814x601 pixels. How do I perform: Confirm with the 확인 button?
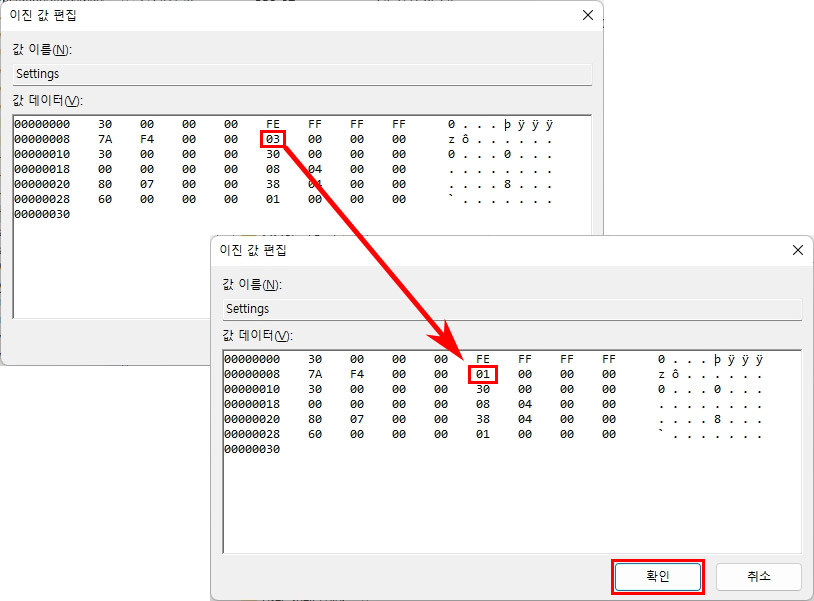658,576
